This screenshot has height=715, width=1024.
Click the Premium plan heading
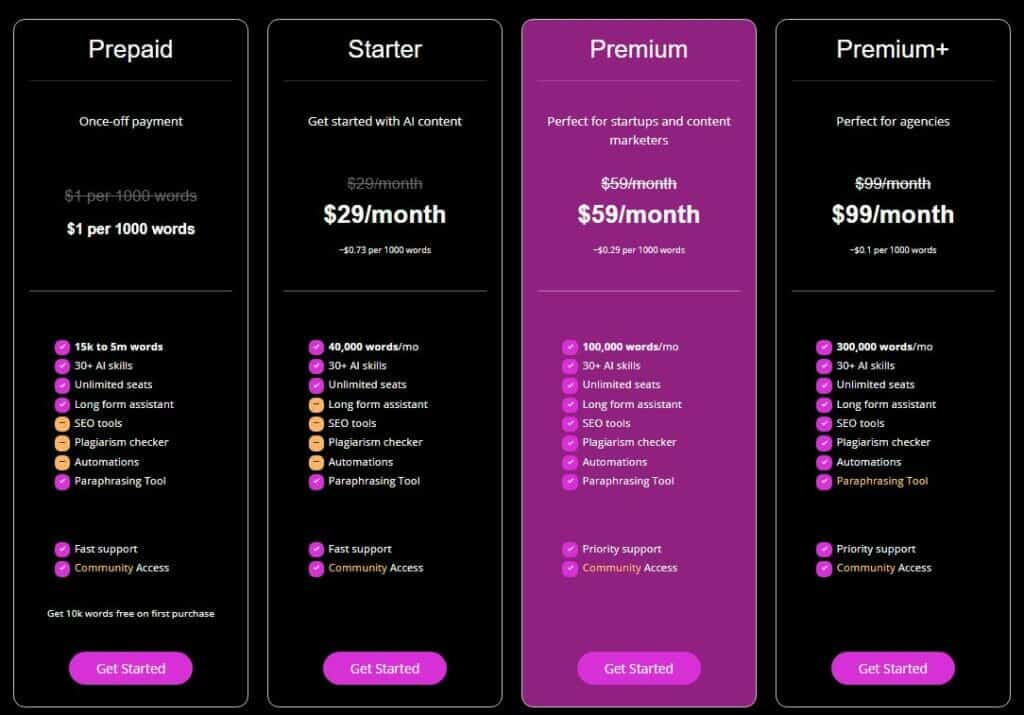click(639, 50)
